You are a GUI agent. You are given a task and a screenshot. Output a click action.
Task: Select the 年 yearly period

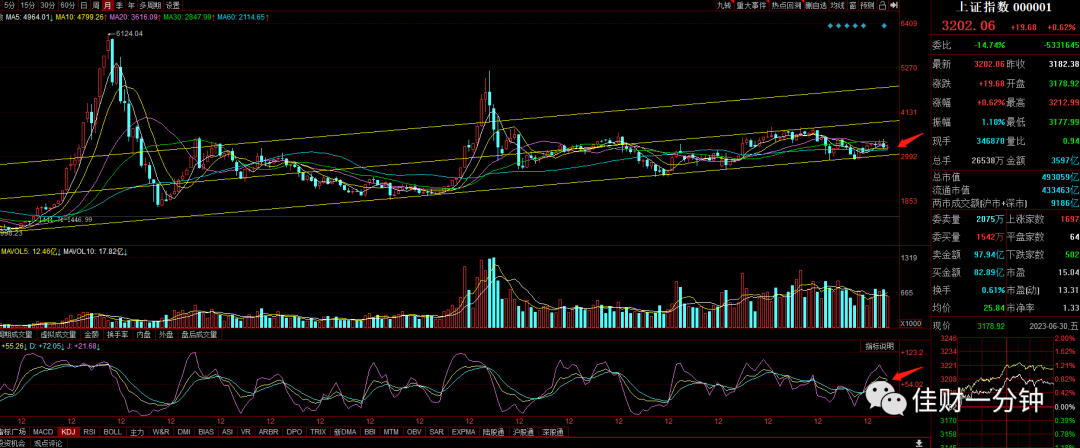131,5
